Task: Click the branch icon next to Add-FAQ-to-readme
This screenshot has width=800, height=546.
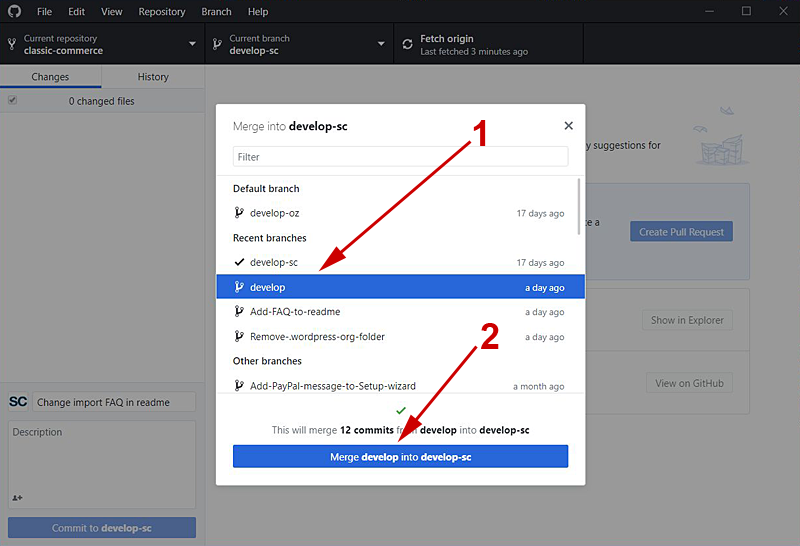Action: click(239, 311)
